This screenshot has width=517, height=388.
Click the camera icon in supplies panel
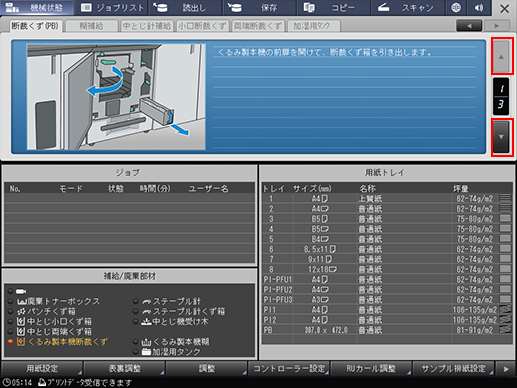click(21, 292)
